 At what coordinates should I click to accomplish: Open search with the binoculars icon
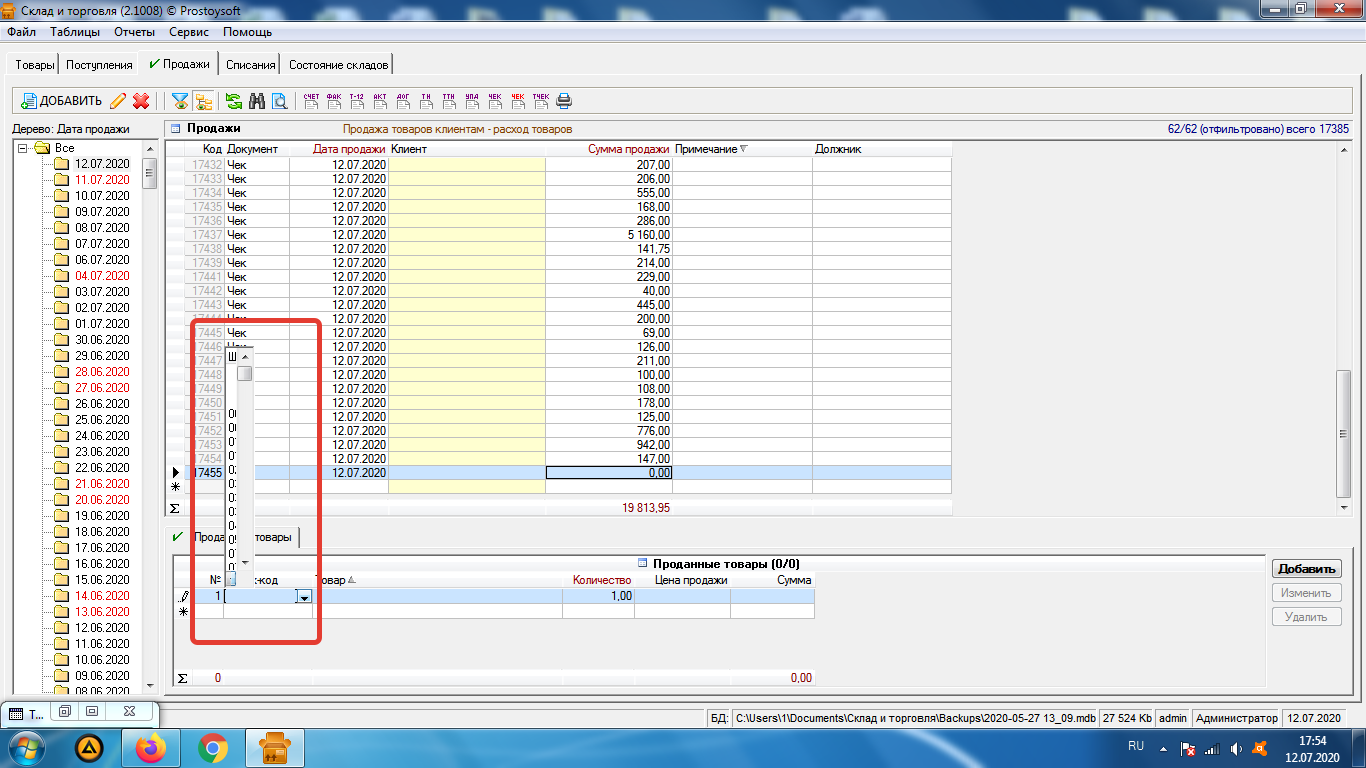point(256,101)
